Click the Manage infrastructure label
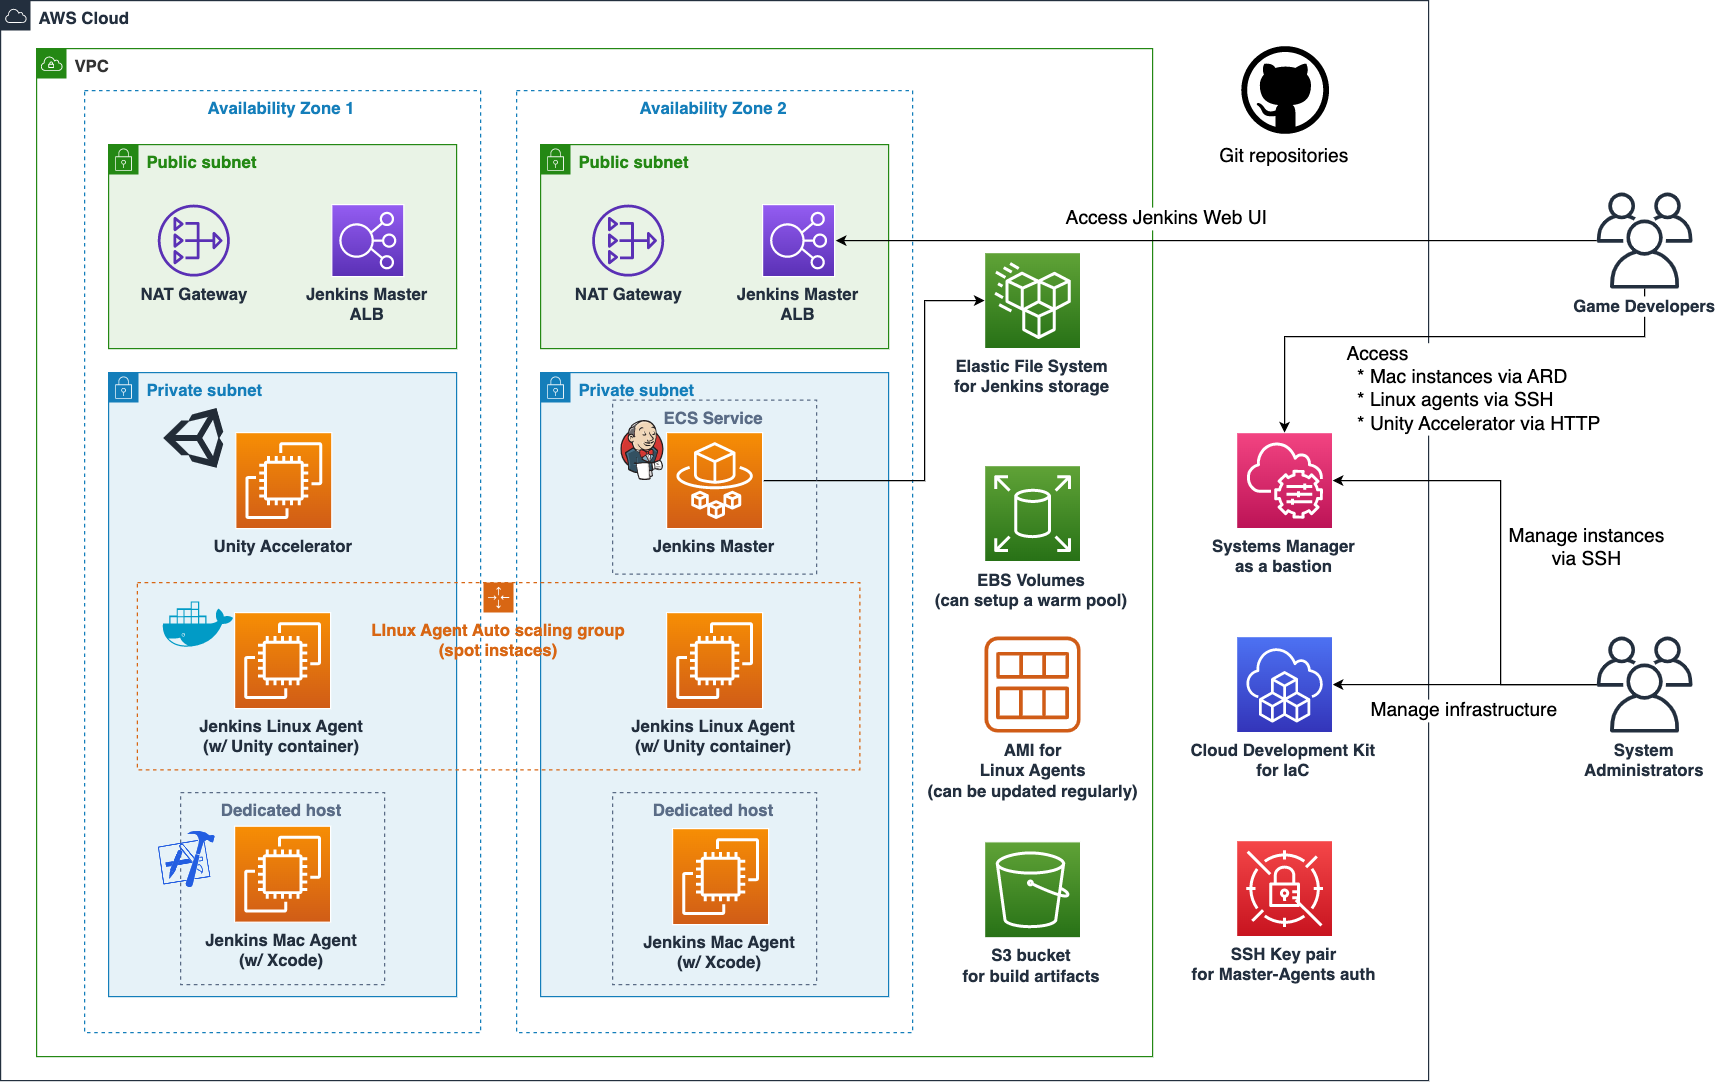 point(1465,710)
